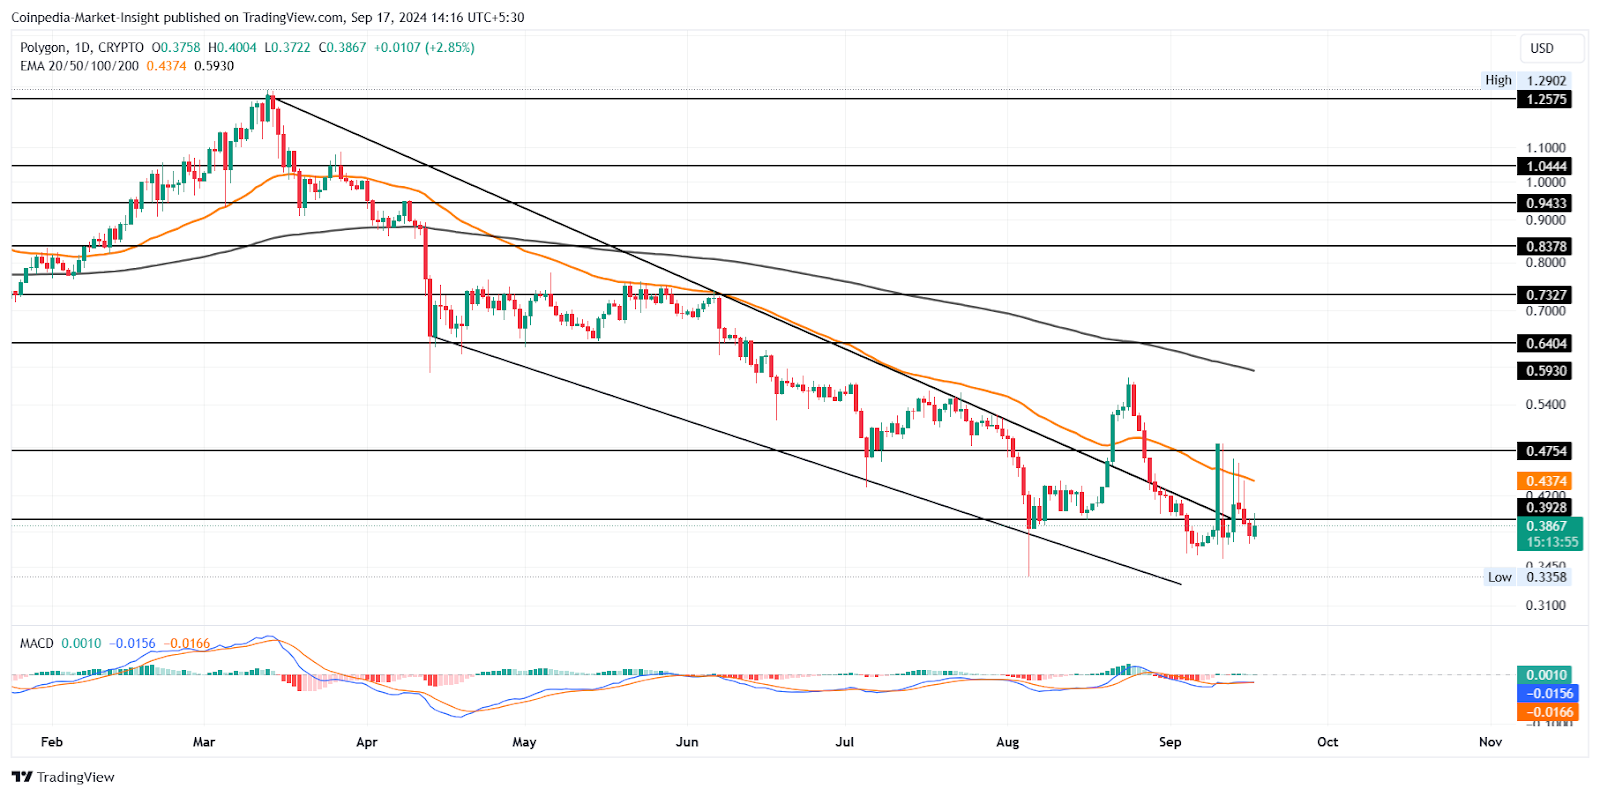Screen dimensions: 1600x796
Task: Click the 1.1000 price axis tick
Action: tap(1546, 148)
